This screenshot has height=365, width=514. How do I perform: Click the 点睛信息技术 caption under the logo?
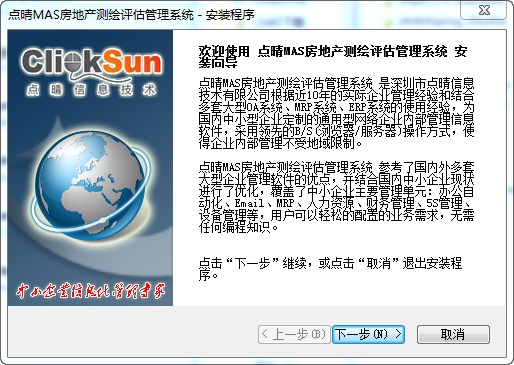coord(91,90)
